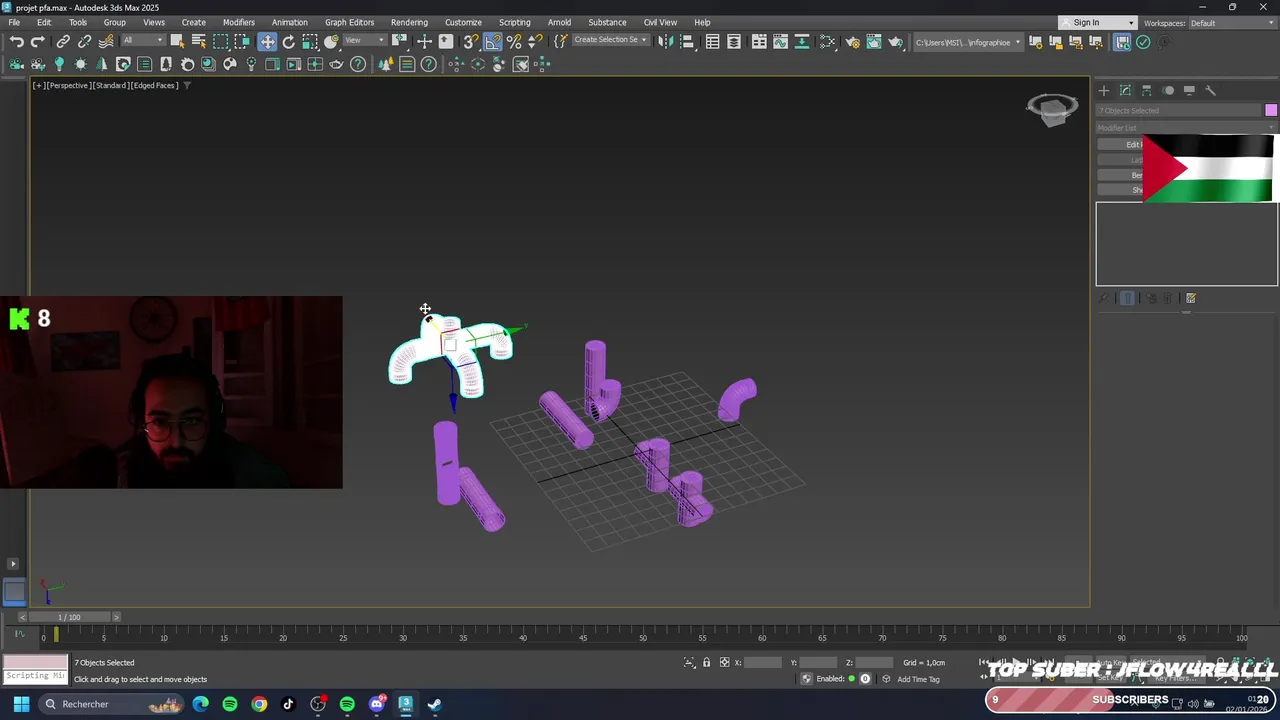
Task: Click the Select and Place tool
Action: point(332,41)
